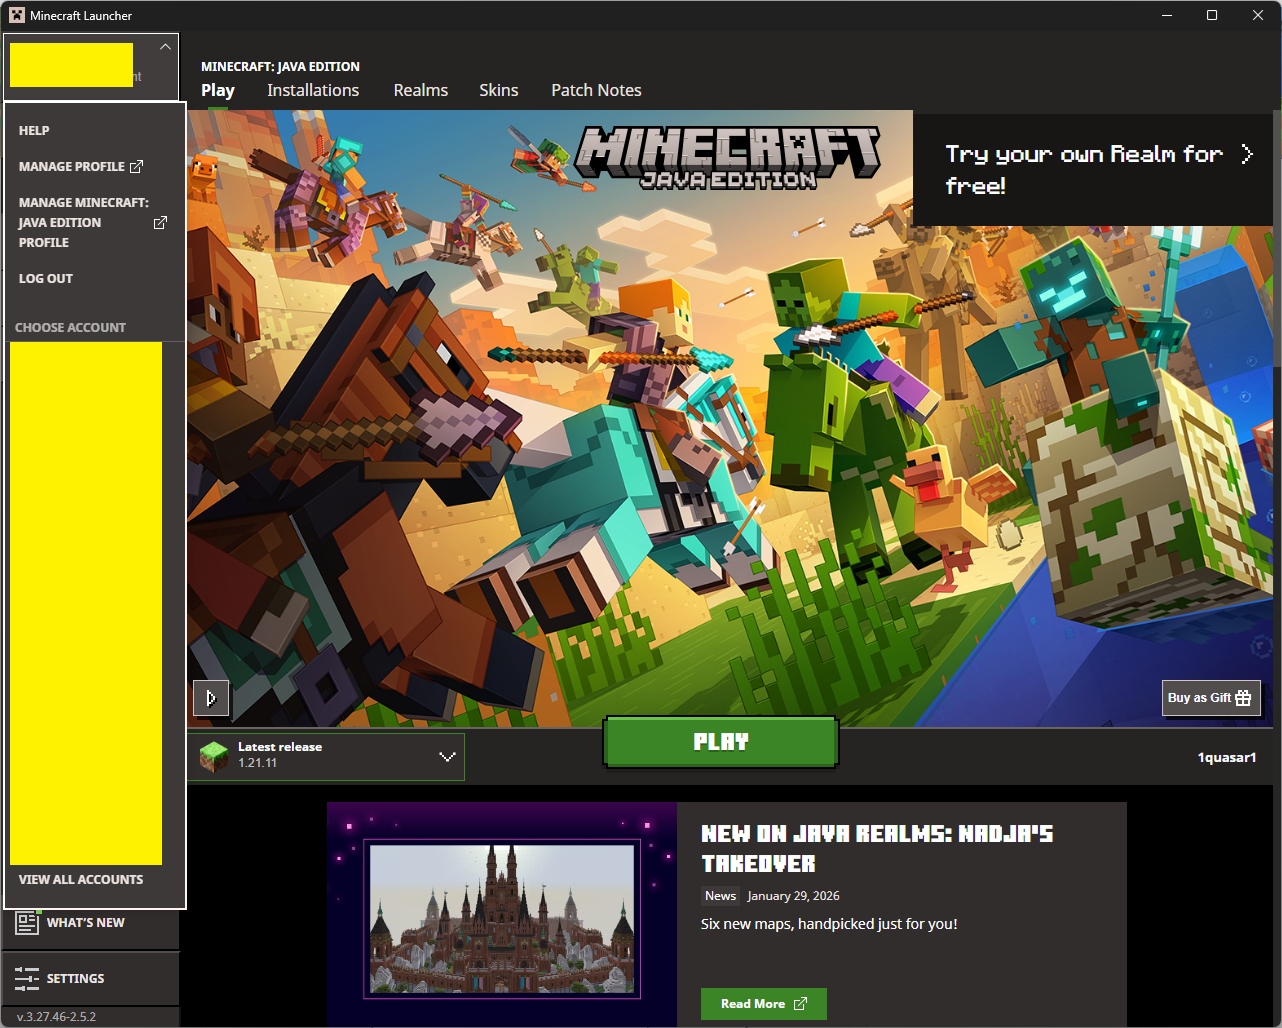Image resolution: width=1282 pixels, height=1028 pixels.
Task: Maximize the Minecraft Launcher window
Action: click(x=1212, y=15)
